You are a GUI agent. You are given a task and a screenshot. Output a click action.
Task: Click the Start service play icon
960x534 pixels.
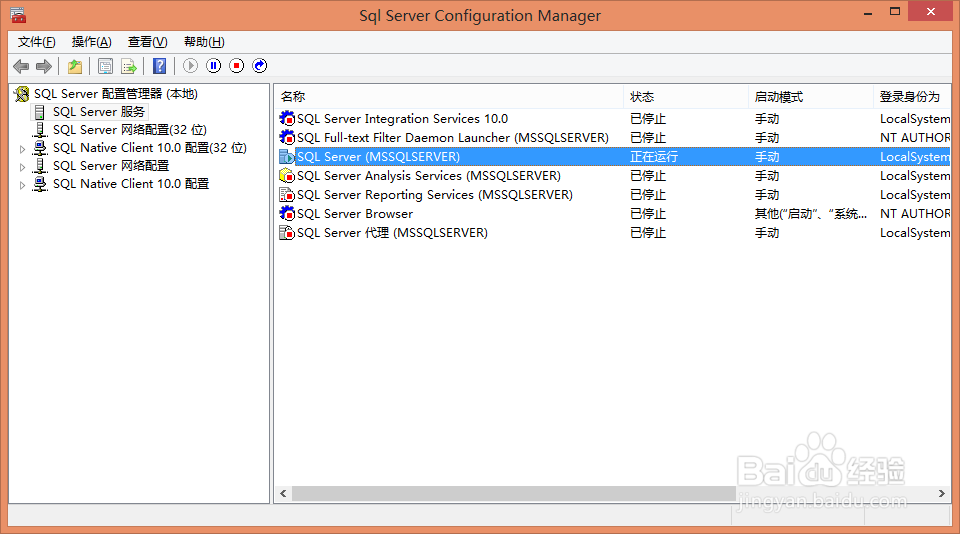click(x=190, y=66)
